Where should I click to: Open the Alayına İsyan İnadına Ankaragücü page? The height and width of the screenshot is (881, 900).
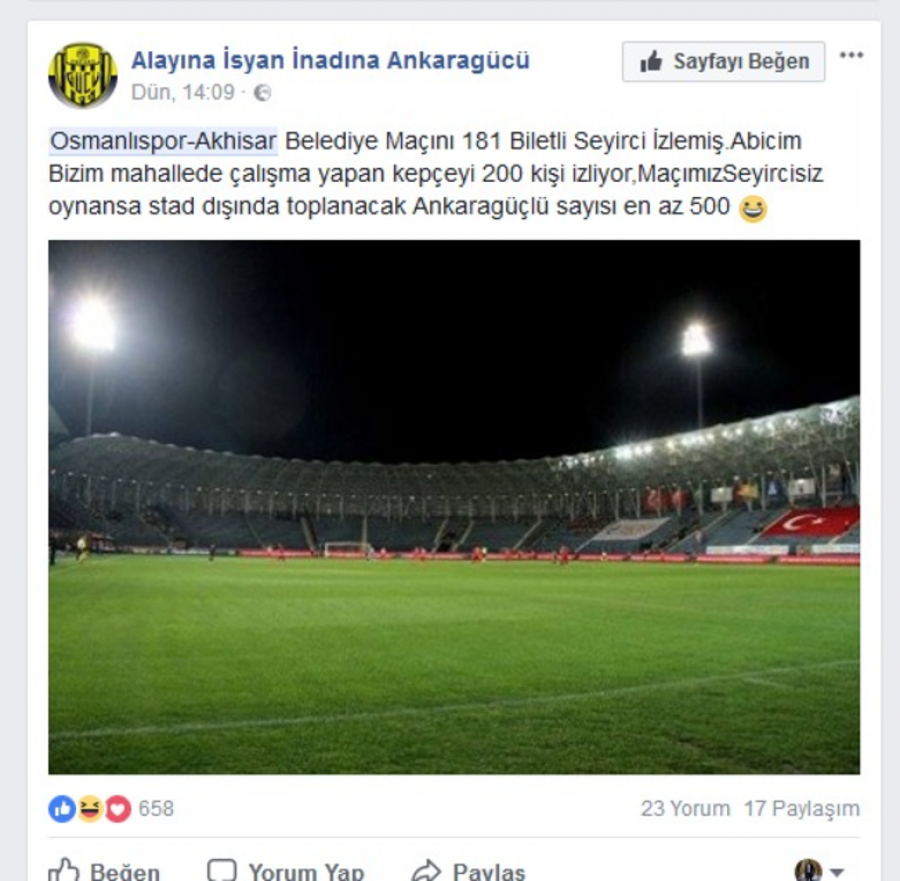click(330, 60)
